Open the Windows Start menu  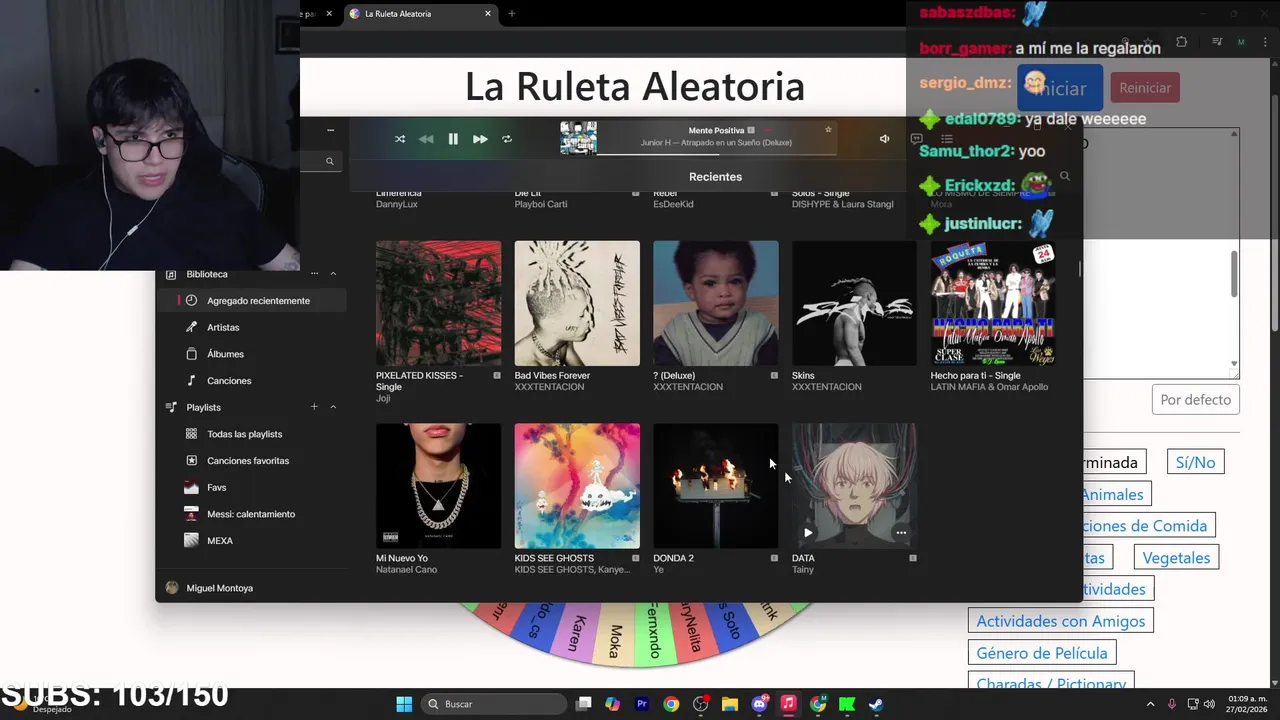coord(404,704)
